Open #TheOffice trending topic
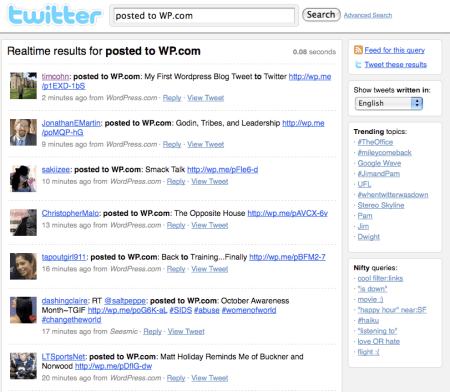450x392 pixels. pyautogui.click(x=375, y=142)
